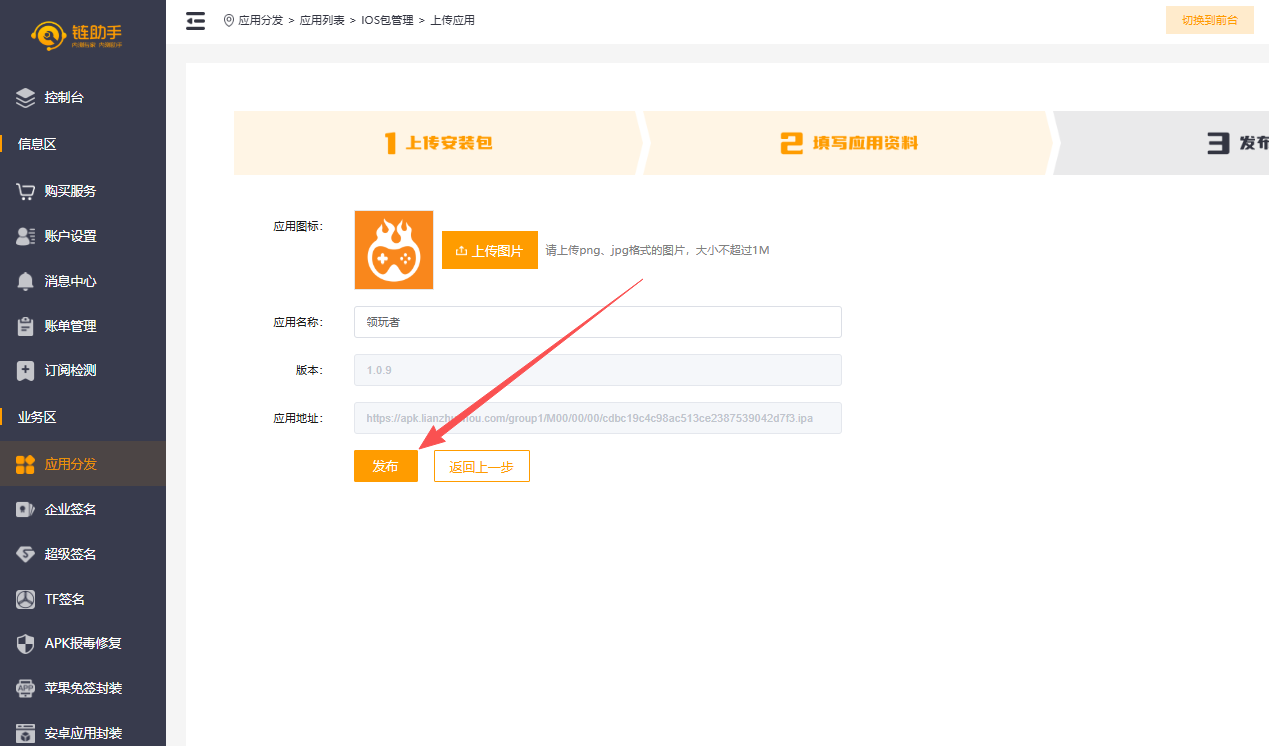Click the 应用名称 text field
Screen dimensions: 1269x746
[x=597, y=322]
